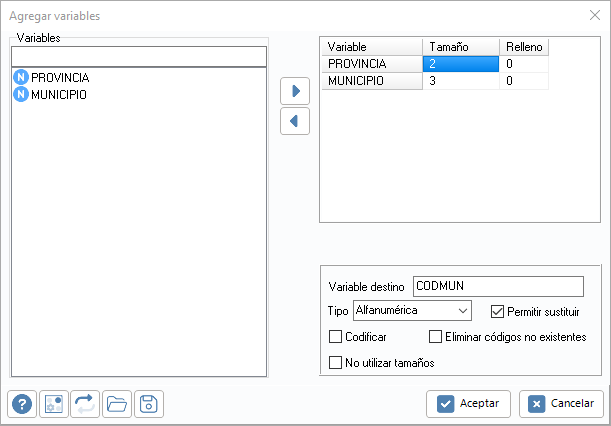Click the search box above variables list
This screenshot has height=426, width=611.
[x=138, y=56]
